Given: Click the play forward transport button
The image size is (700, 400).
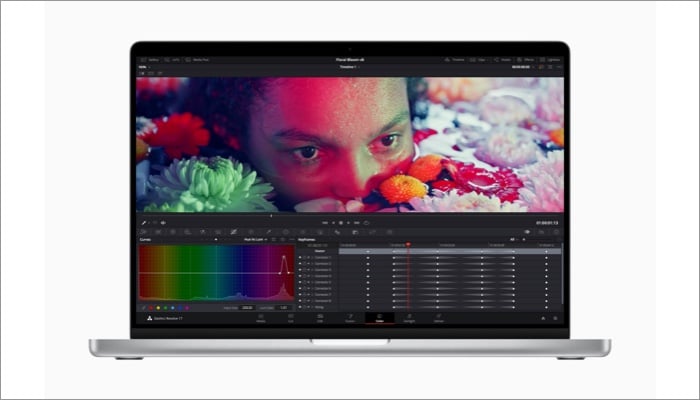Looking at the screenshot, I should pos(349,223).
